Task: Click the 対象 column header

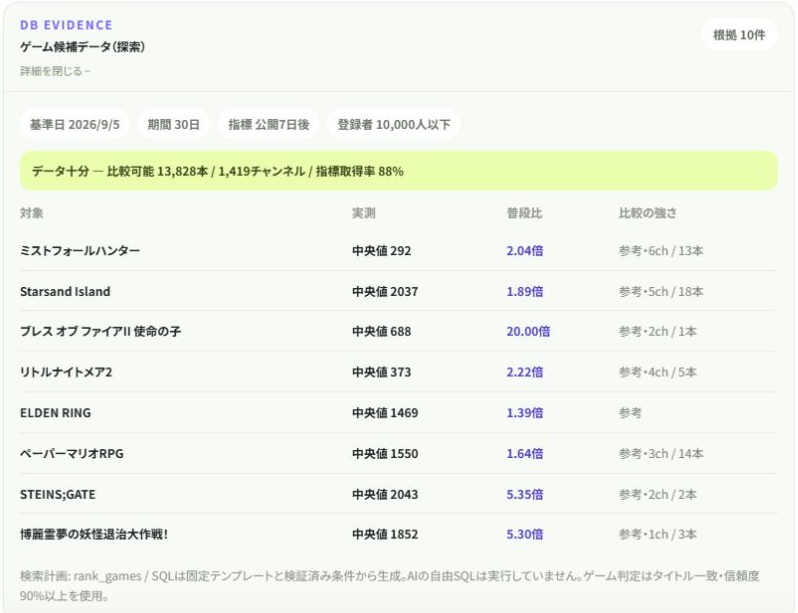Action: 32,213
